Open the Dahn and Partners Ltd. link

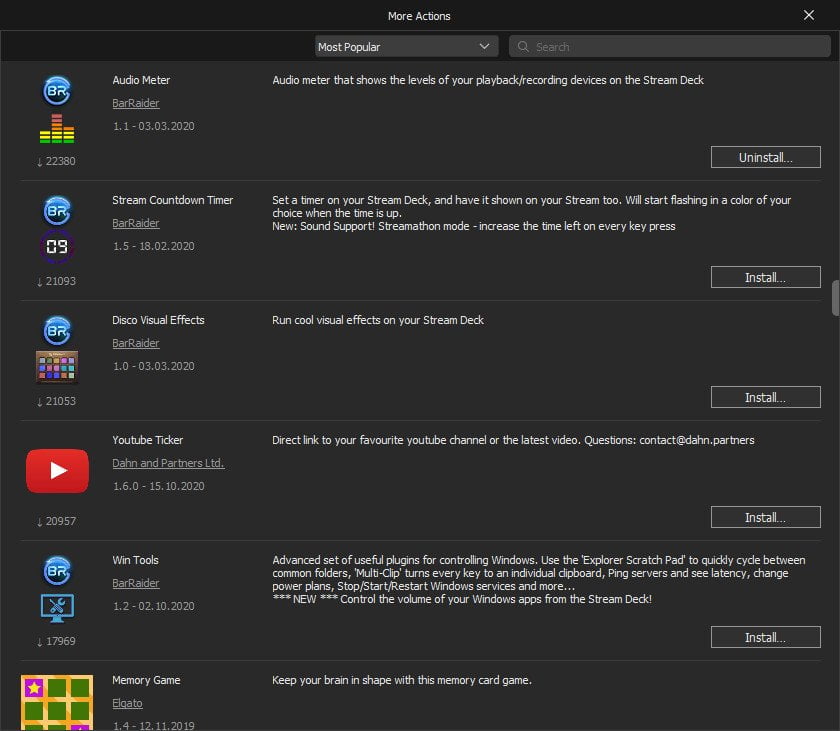tap(168, 463)
